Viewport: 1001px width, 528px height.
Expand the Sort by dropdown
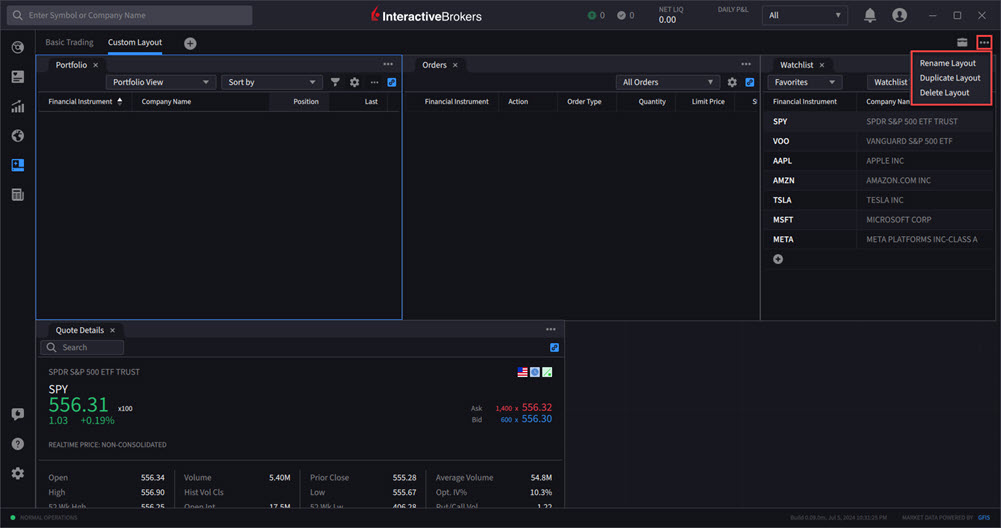[271, 82]
